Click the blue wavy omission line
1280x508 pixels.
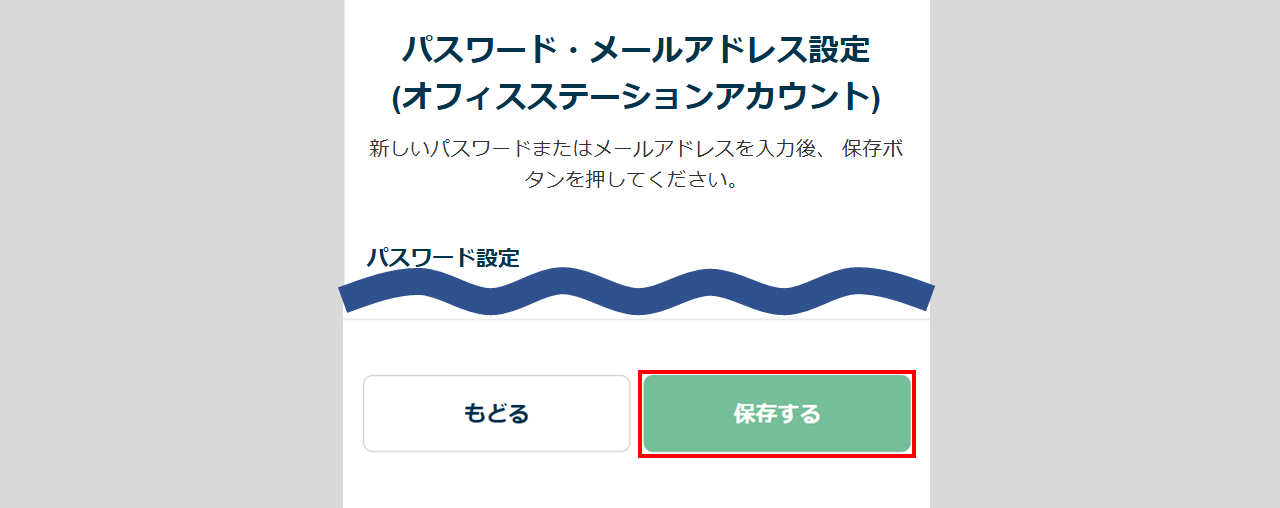point(636,291)
